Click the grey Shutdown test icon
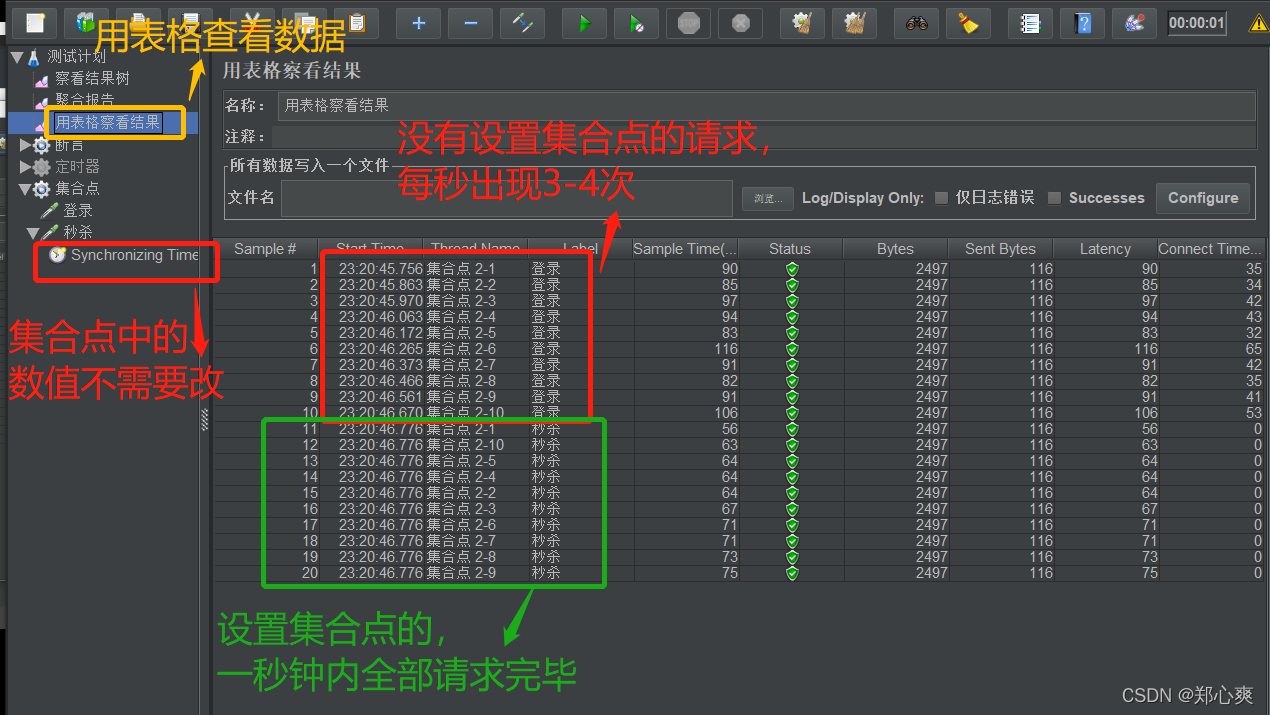The width and height of the screenshot is (1270, 715). tap(740, 22)
